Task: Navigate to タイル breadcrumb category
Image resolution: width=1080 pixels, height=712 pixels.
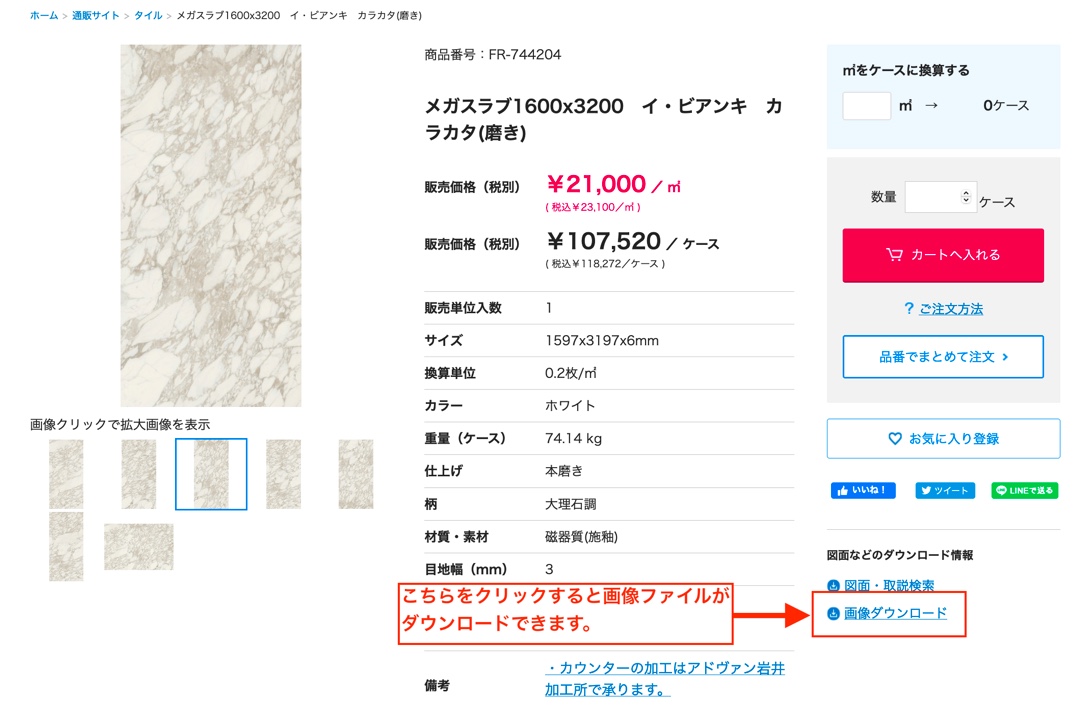Action: [148, 16]
